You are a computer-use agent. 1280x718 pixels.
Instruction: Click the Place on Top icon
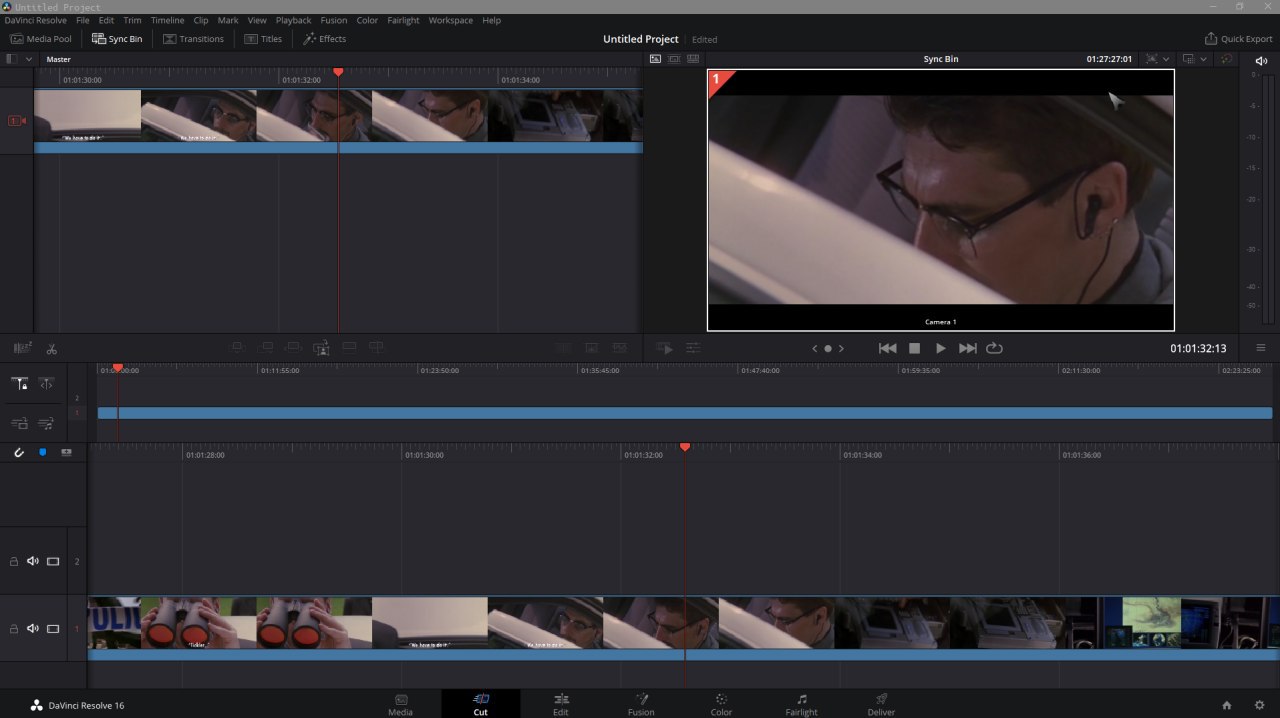coord(349,347)
